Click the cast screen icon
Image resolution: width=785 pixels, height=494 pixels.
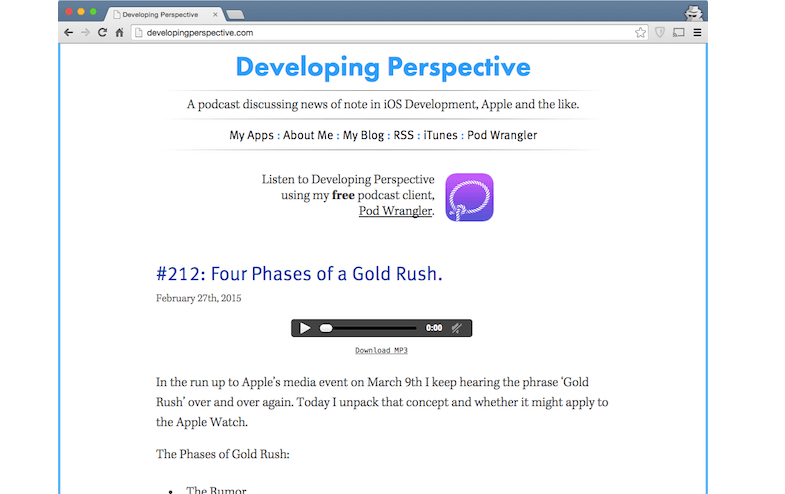[678, 33]
